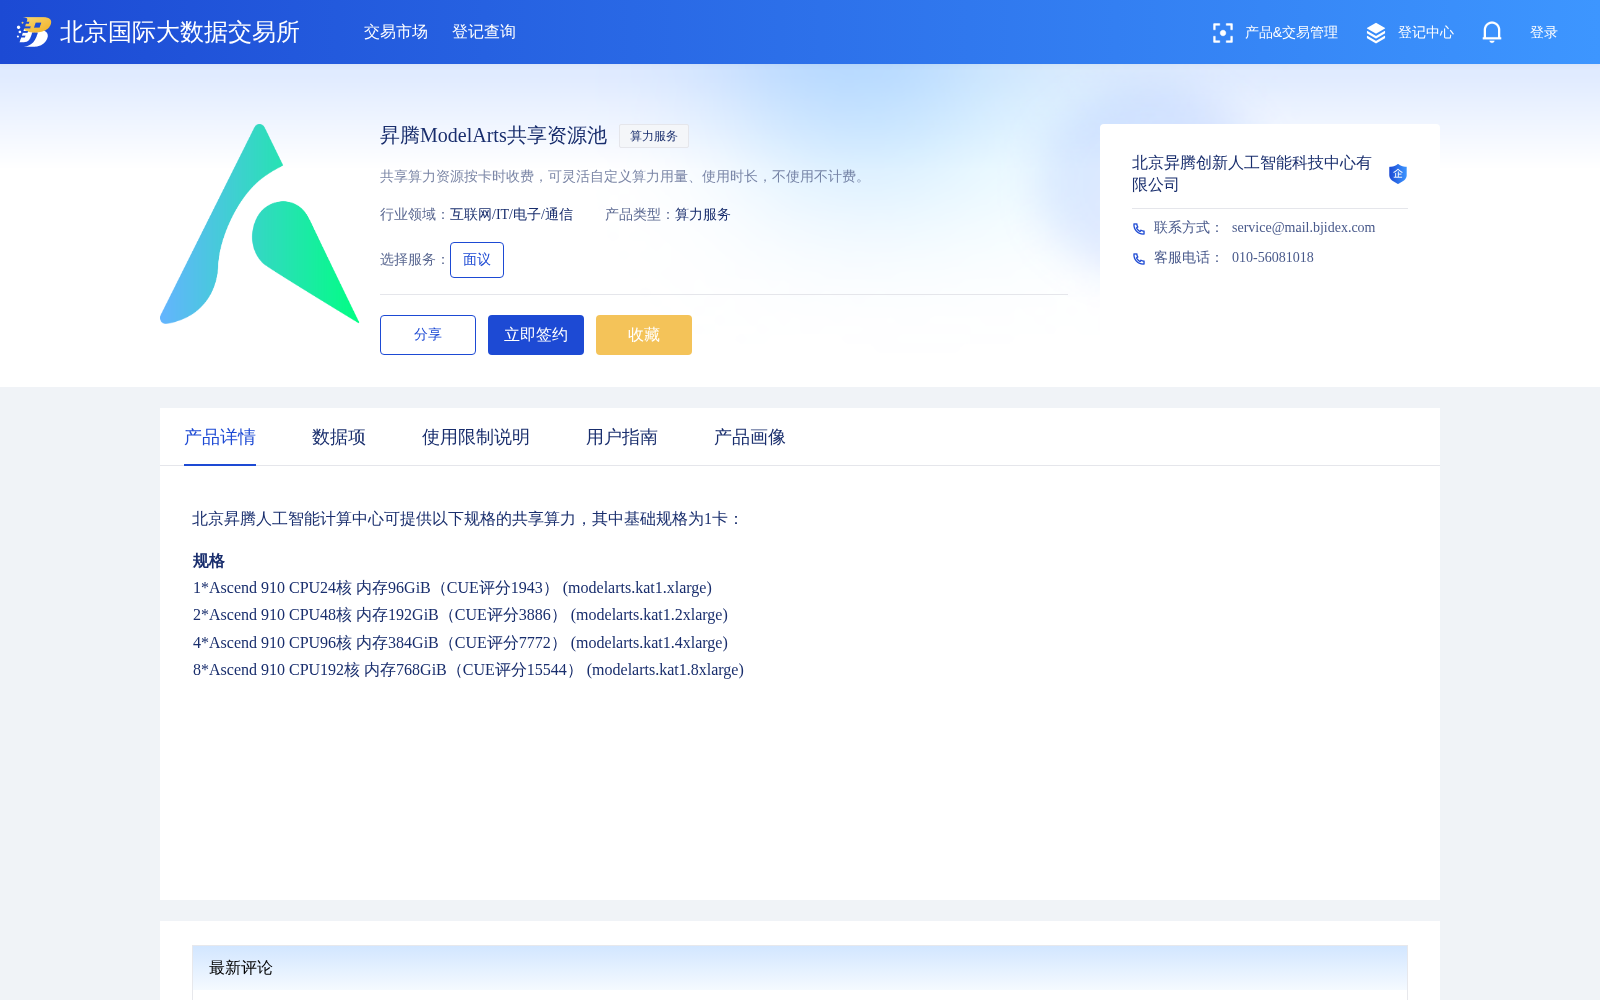This screenshot has height=1000, width=1600.
Task: Click the enterprise verified shield badge
Action: (x=1398, y=174)
